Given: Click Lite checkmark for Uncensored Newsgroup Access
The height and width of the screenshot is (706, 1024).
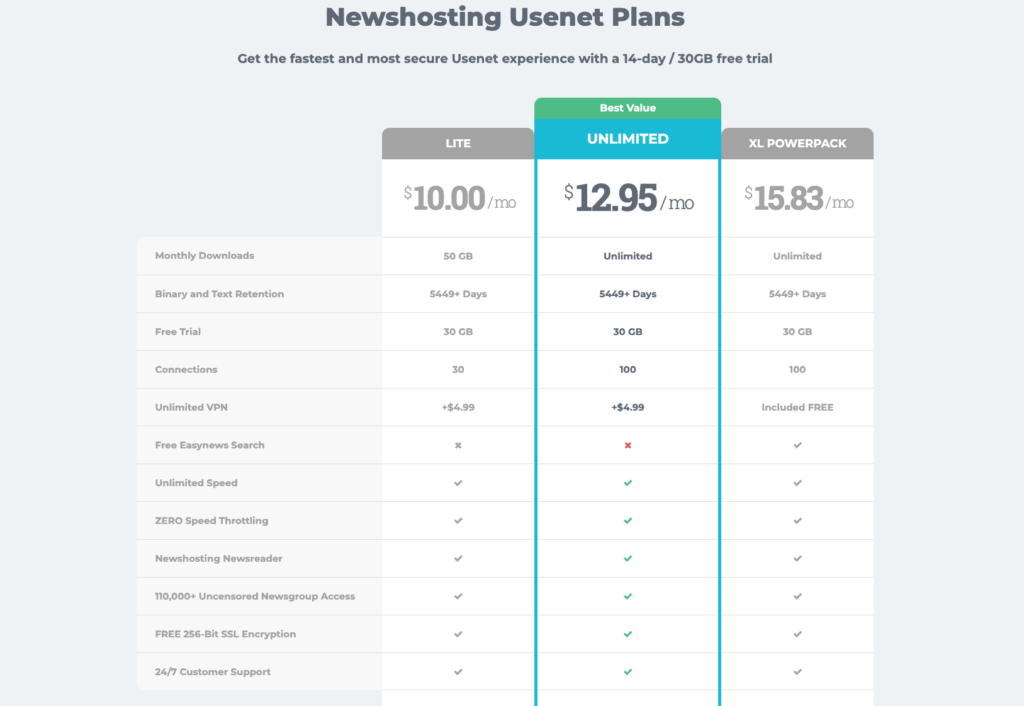Looking at the screenshot, I should [x=458, y=596].
